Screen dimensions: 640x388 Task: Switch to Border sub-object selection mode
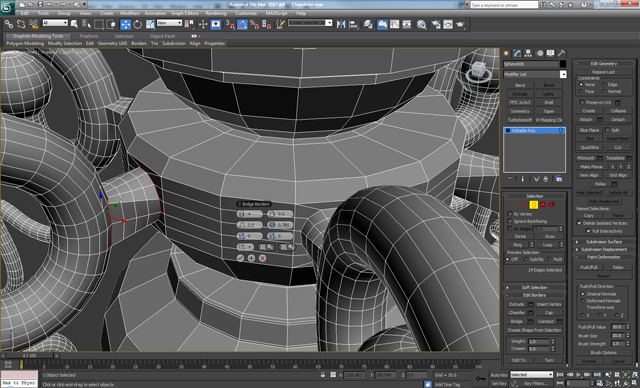pos(533,204)
